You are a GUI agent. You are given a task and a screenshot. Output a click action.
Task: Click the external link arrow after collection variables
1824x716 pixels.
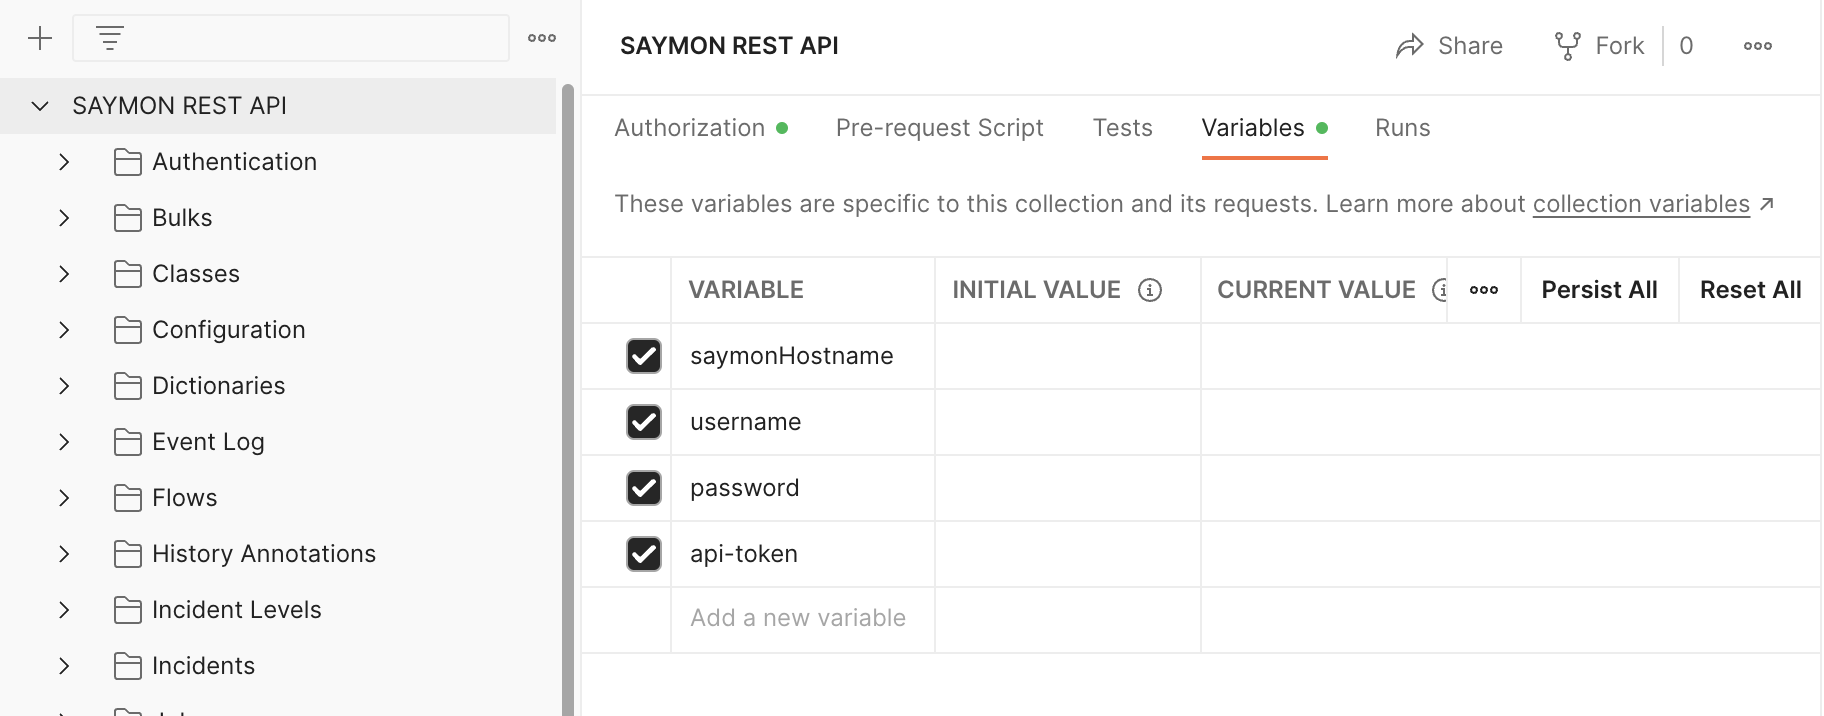click(x=1767, y=204)
